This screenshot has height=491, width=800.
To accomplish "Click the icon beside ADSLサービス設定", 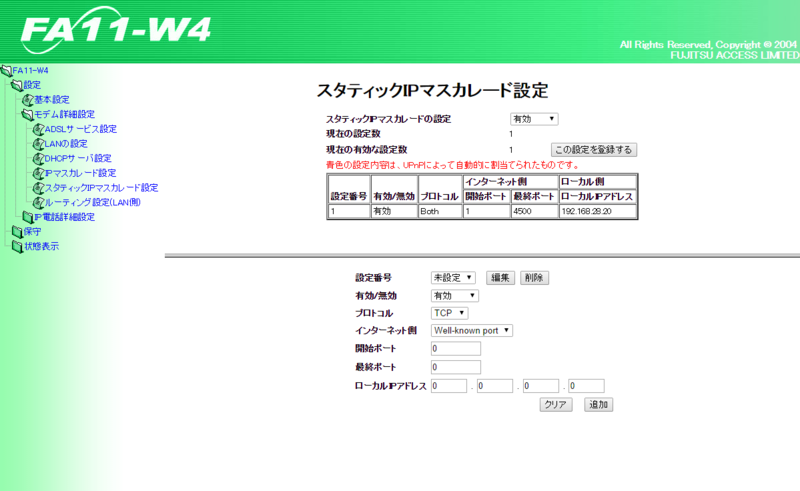I will (x=39, y=129).
